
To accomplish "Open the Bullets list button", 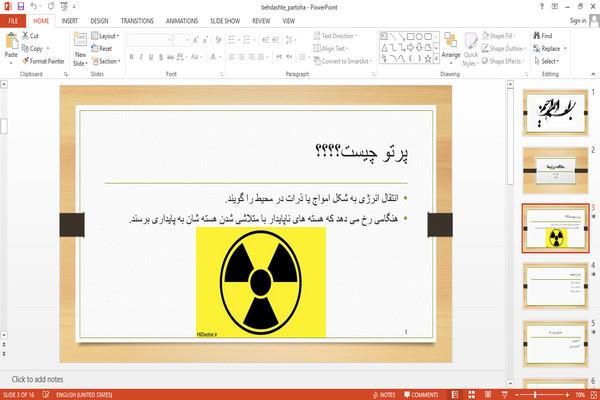I will pyautogui.click(x=233, y=40).
